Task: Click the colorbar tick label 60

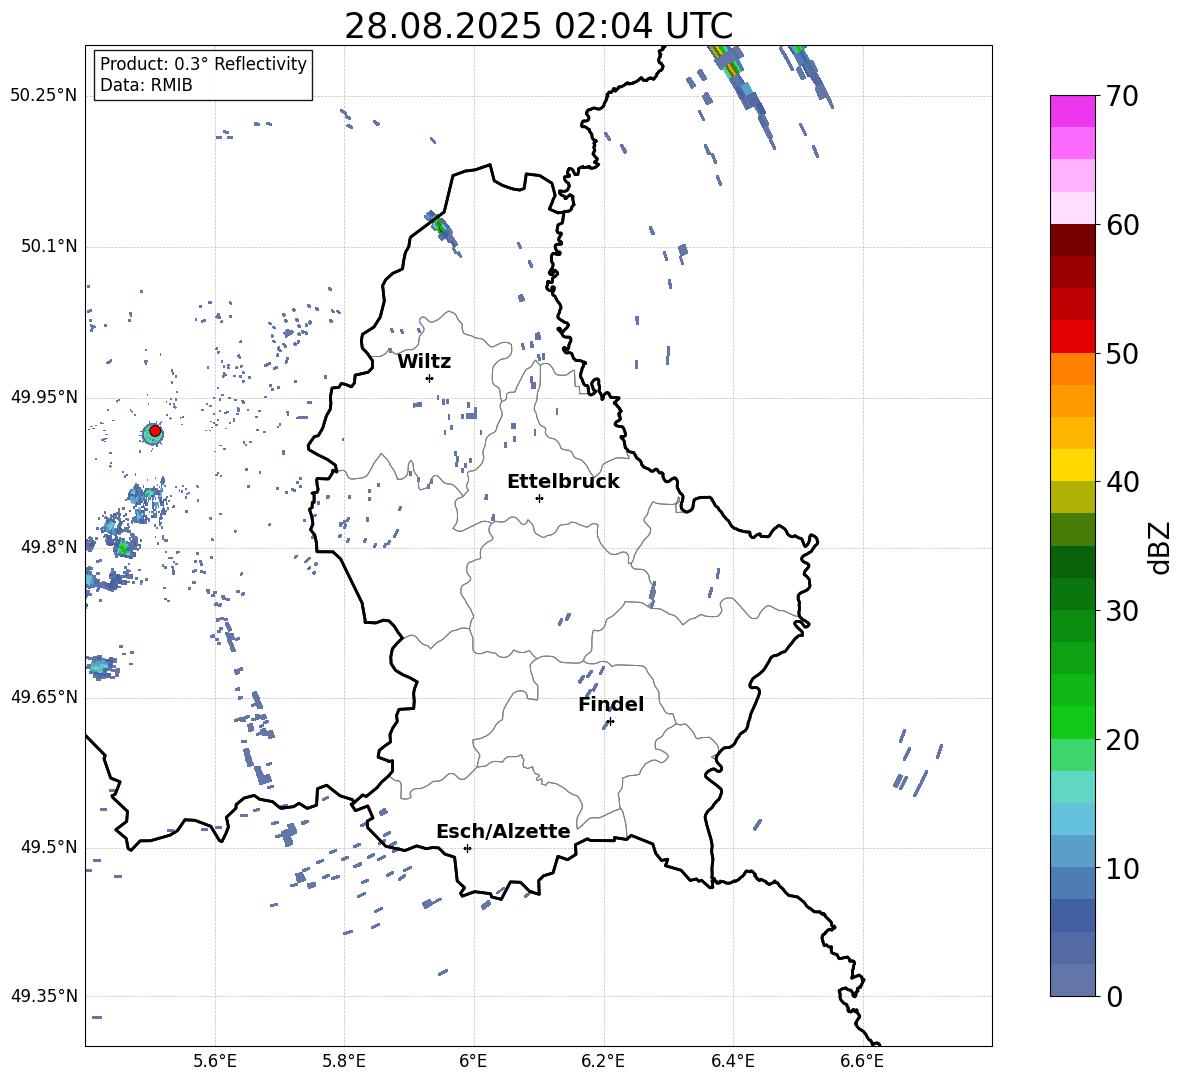Action: 1122,225
